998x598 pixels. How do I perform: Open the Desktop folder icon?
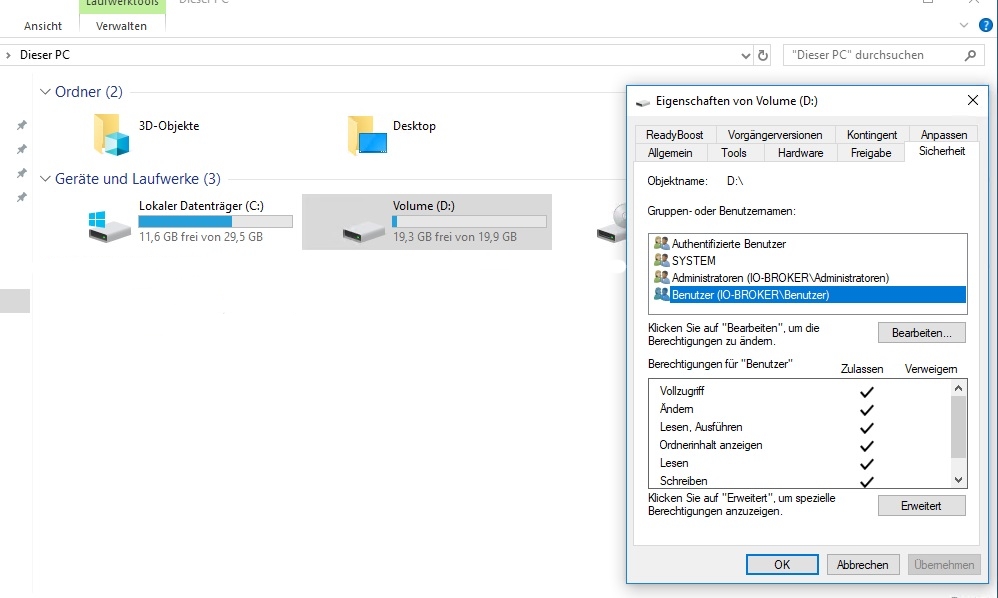367,135
